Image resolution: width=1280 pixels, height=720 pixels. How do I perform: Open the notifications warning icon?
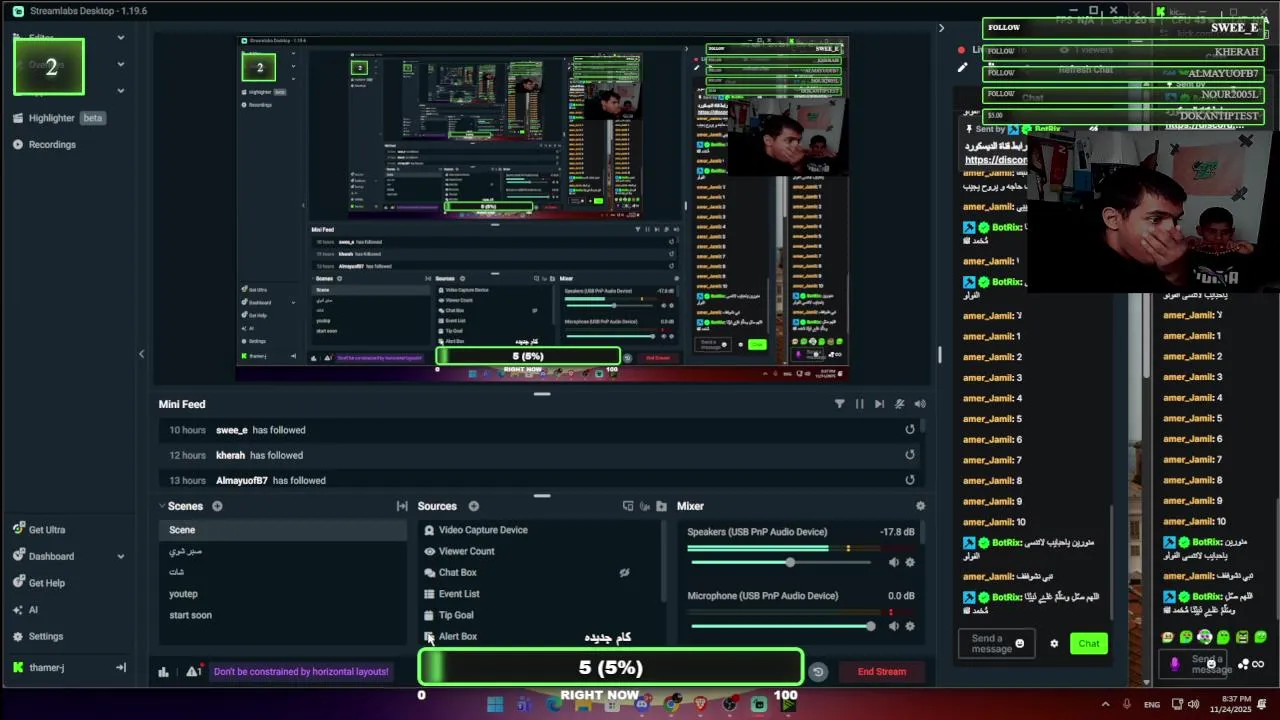tap(193, 671)
